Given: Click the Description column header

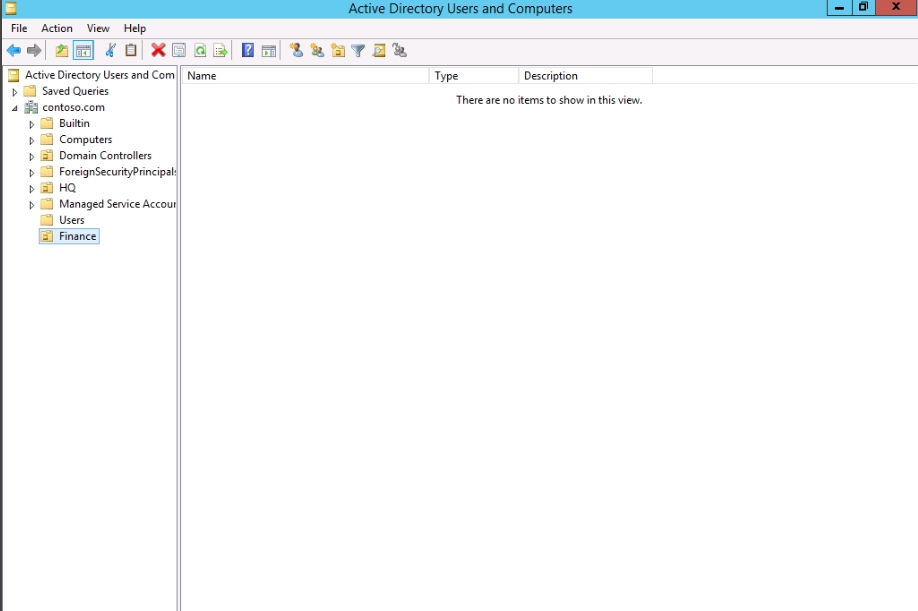Looking at the screenshot, I should [585, 76].
